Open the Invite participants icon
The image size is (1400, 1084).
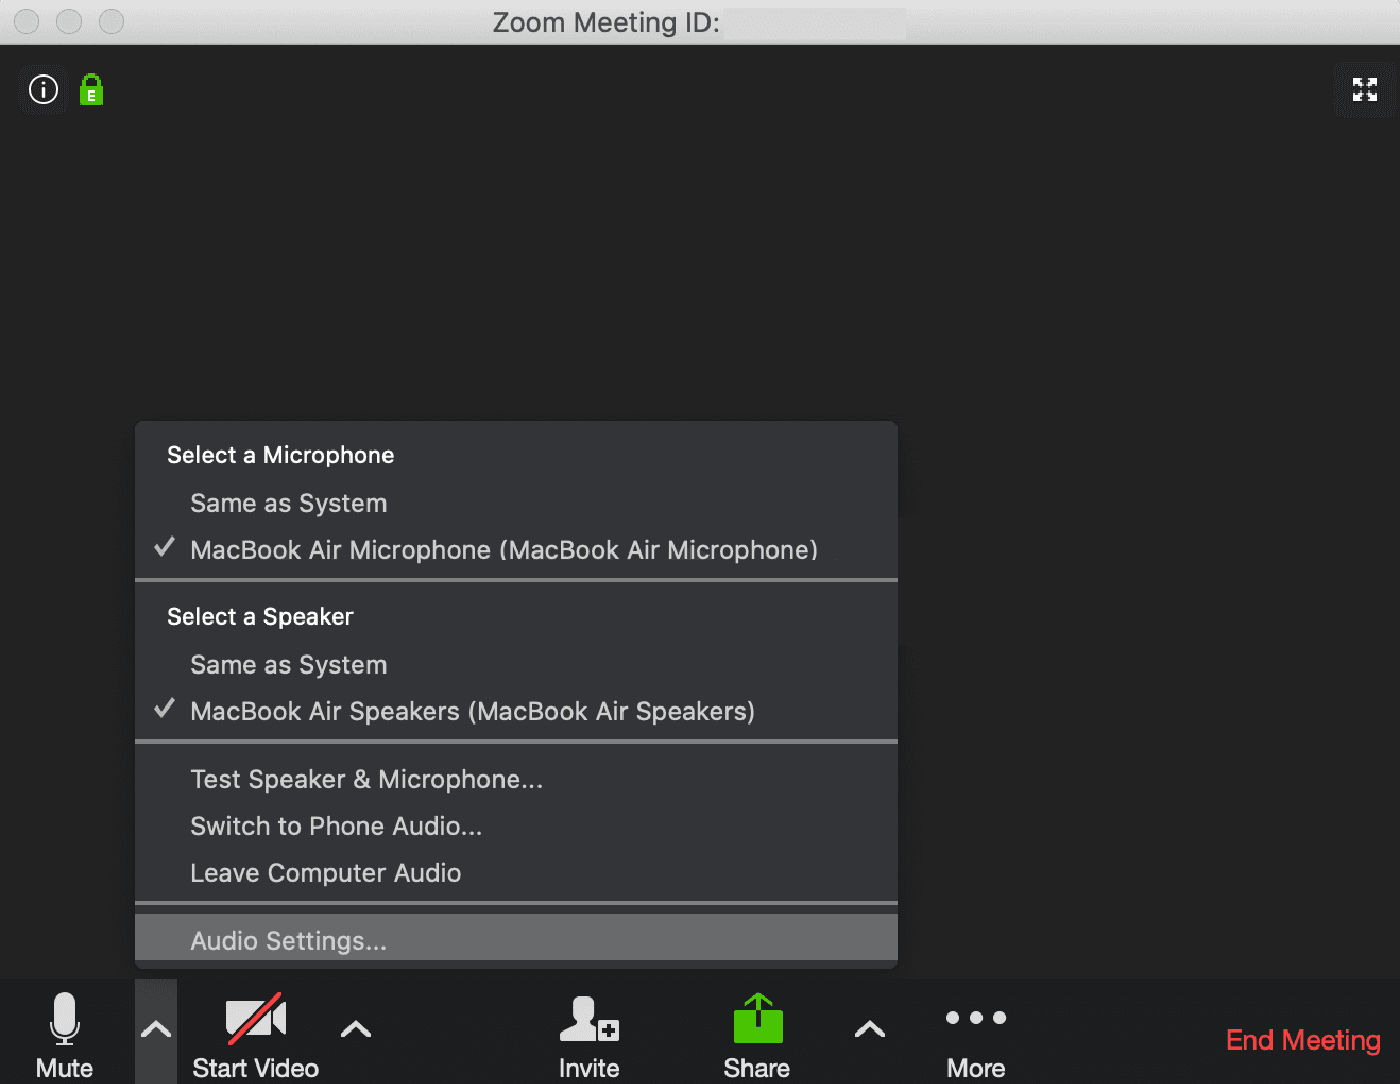click(x=588, y=1020)
